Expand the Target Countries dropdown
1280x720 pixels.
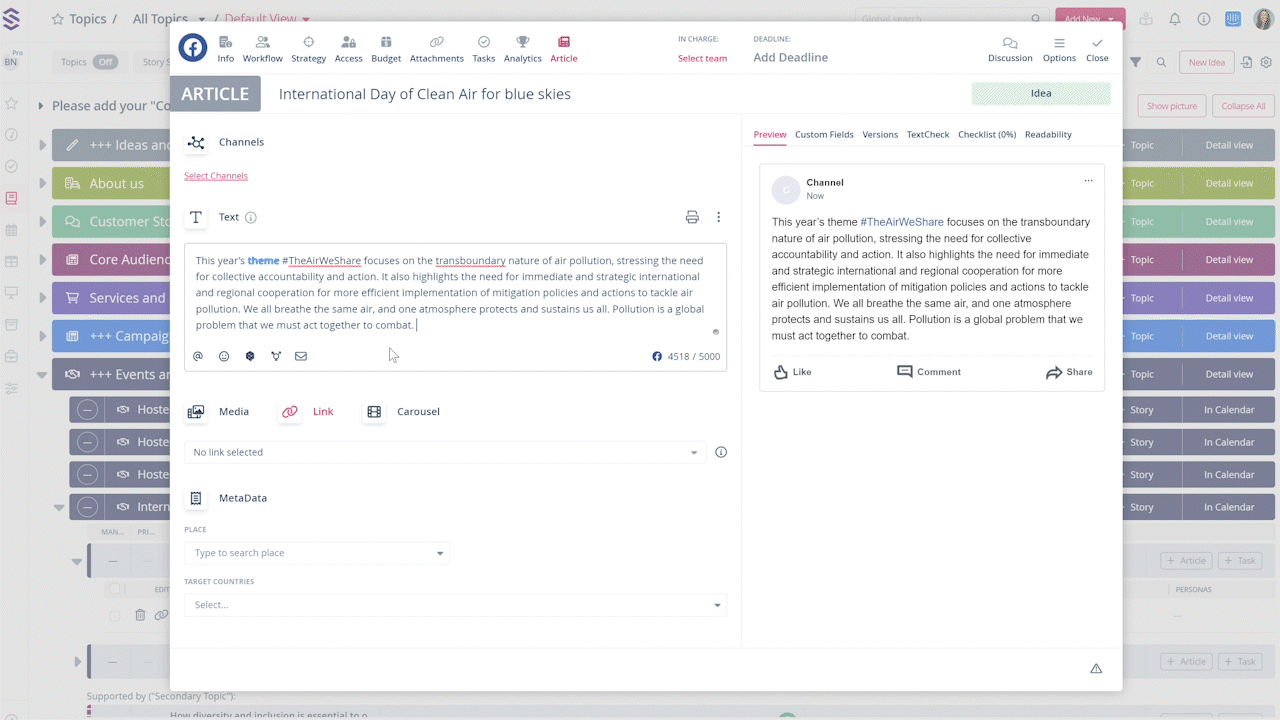[x=455, y=605]
